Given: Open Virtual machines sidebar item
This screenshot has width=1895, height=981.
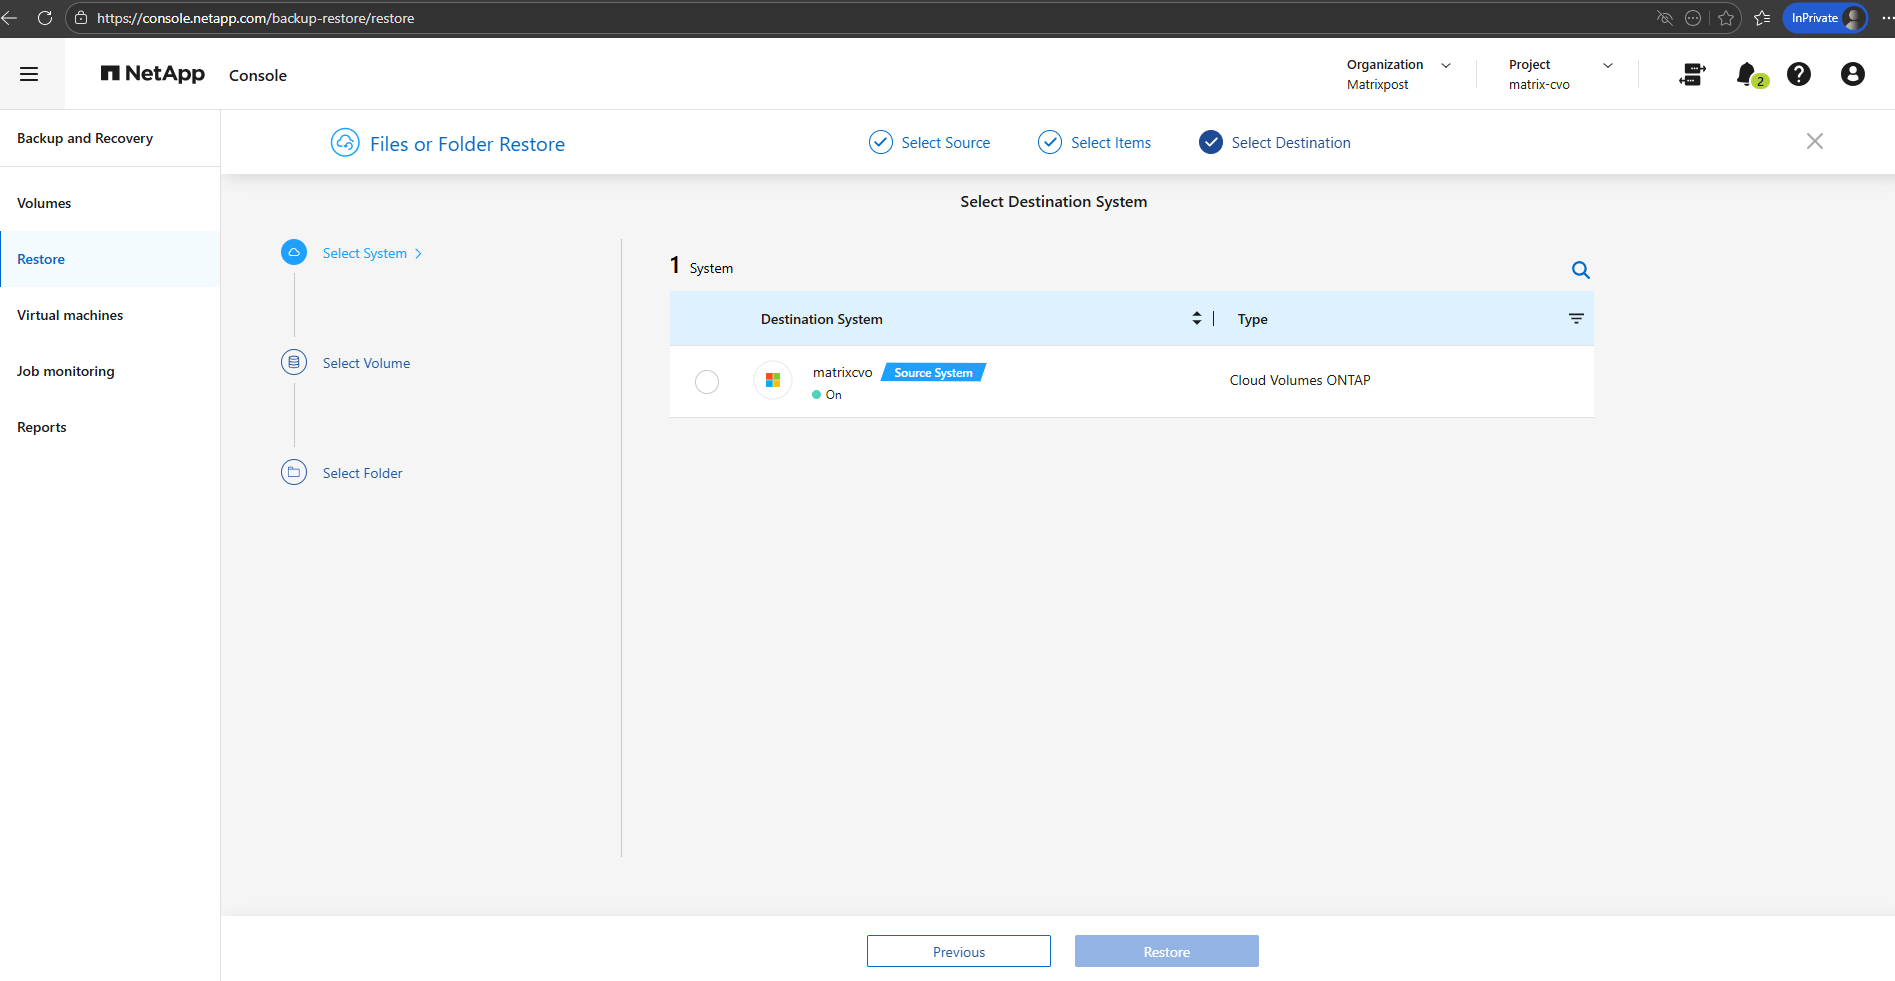Looking at the screenshot, I should point(70,315).
